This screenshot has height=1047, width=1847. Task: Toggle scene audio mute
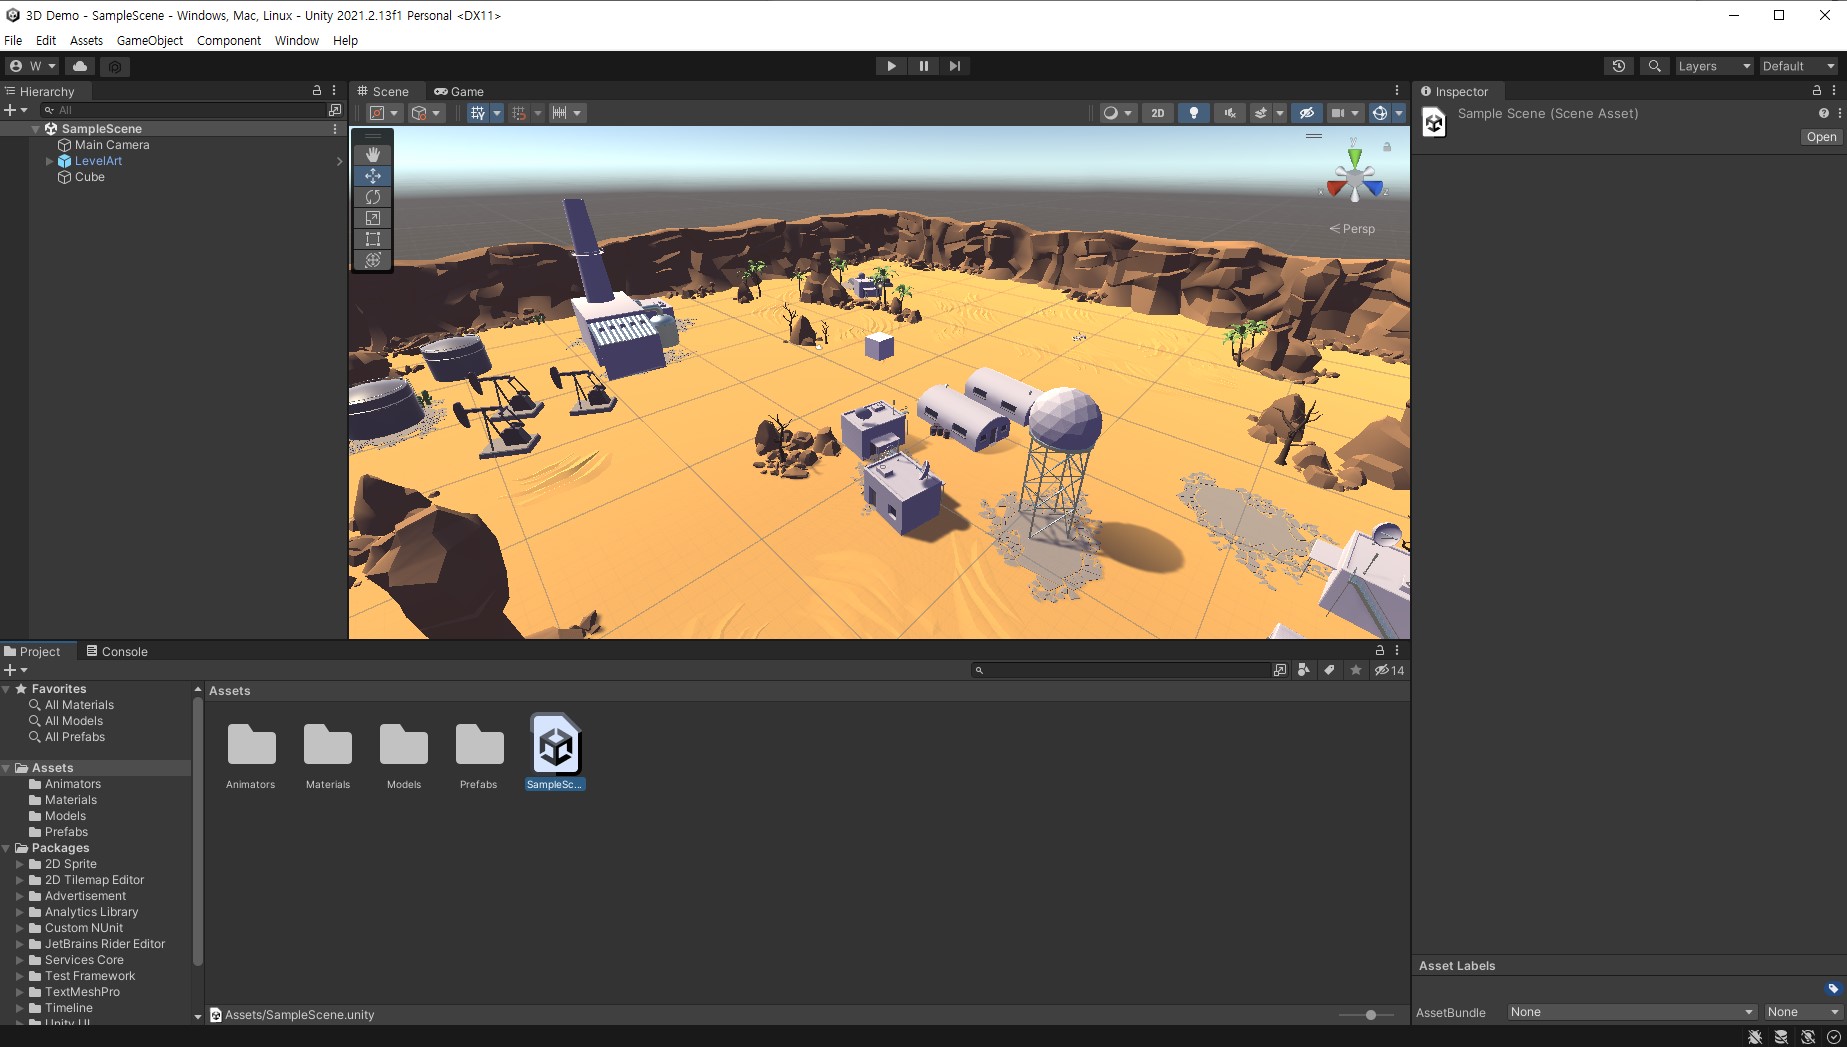(1229, 113)
